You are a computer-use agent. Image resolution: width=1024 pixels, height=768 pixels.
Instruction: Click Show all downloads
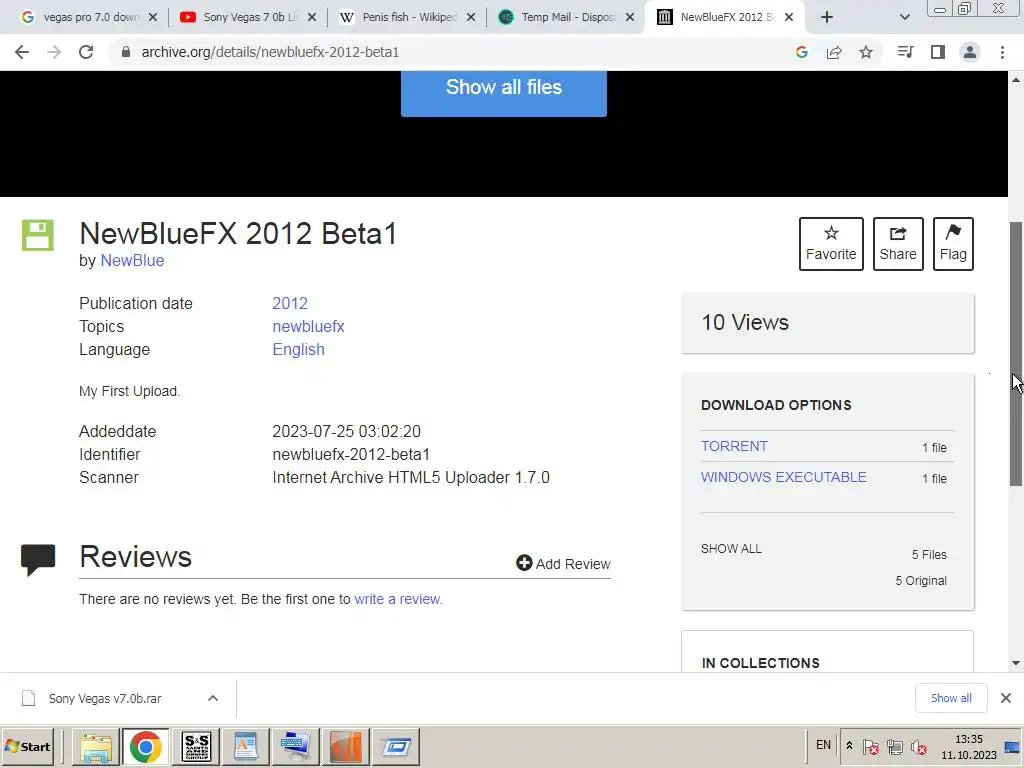coord(951,698)
